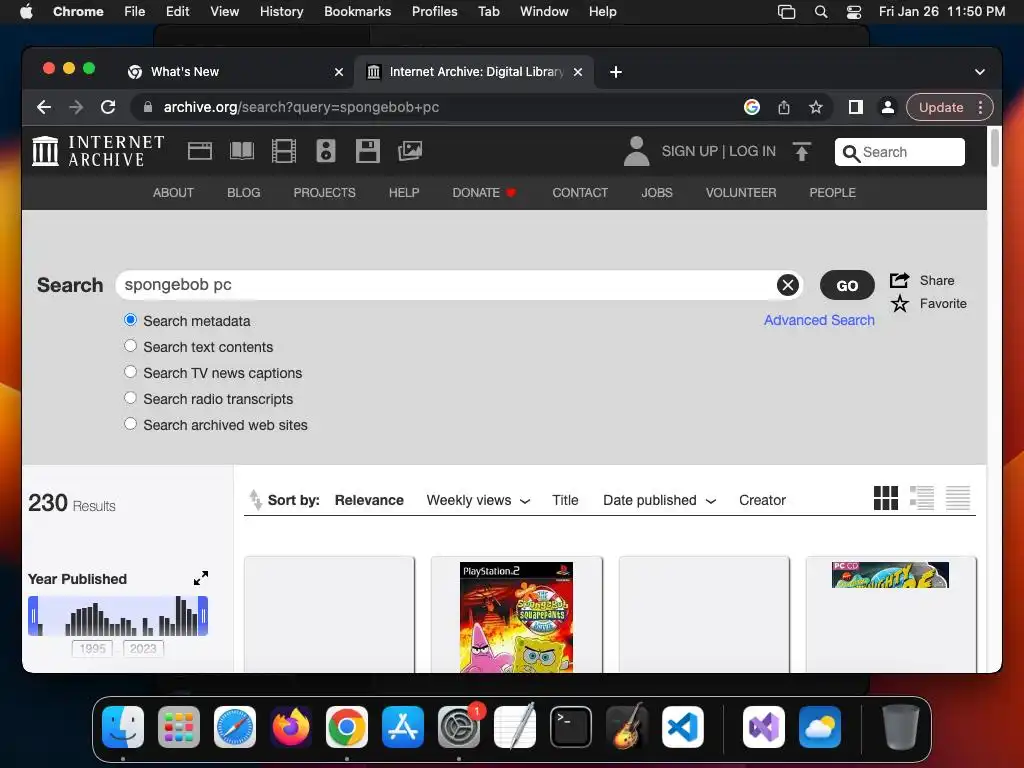Open Visual Studio Code from the Dock

coord(682,727)
